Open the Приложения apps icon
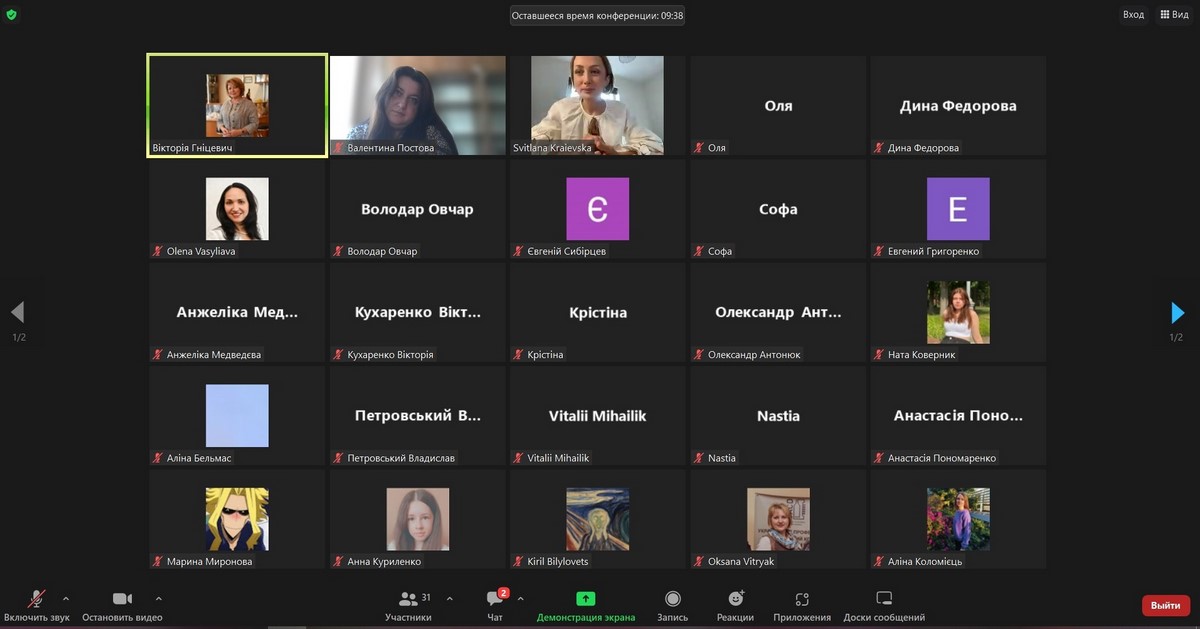The width and height of the screenshot is (1200, 629). (802, 600)
